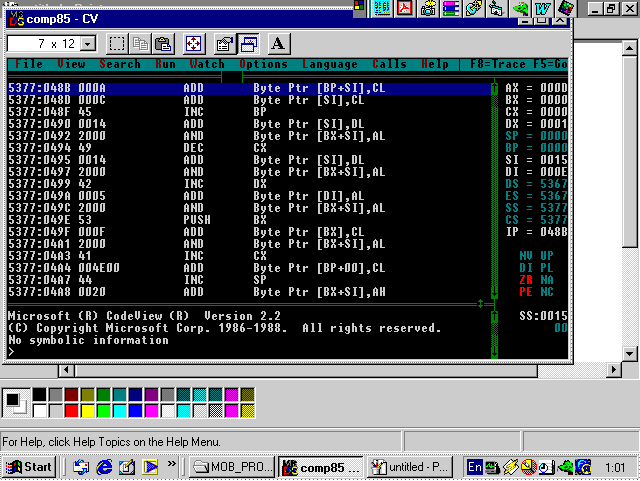The image size is (640, 481).
Task: Switch to Full screen with the arrows icon
Action: pos(193,44)
